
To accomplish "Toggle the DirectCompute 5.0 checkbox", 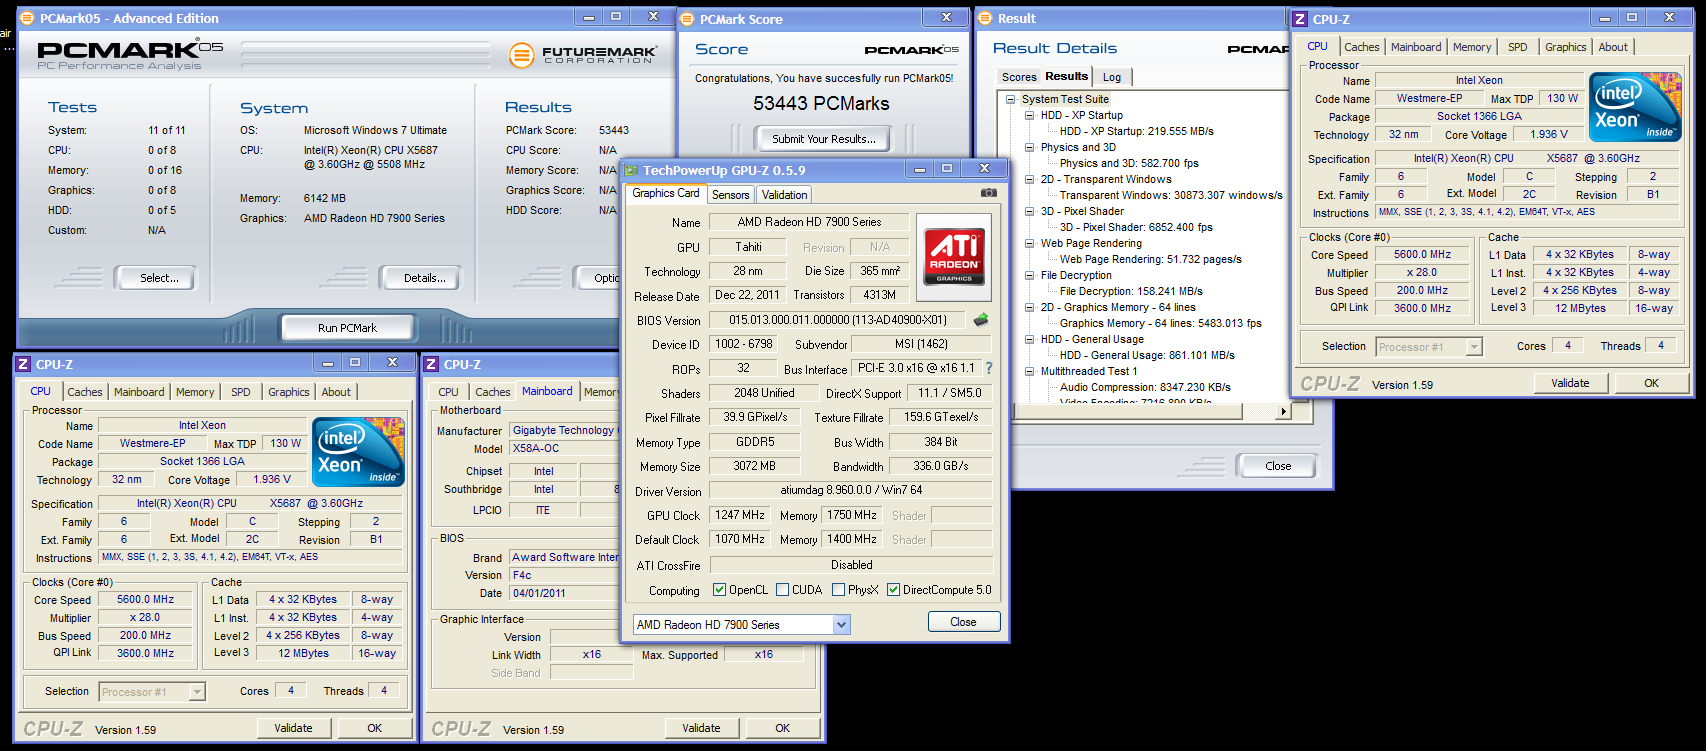I will (x=894, y=590).
